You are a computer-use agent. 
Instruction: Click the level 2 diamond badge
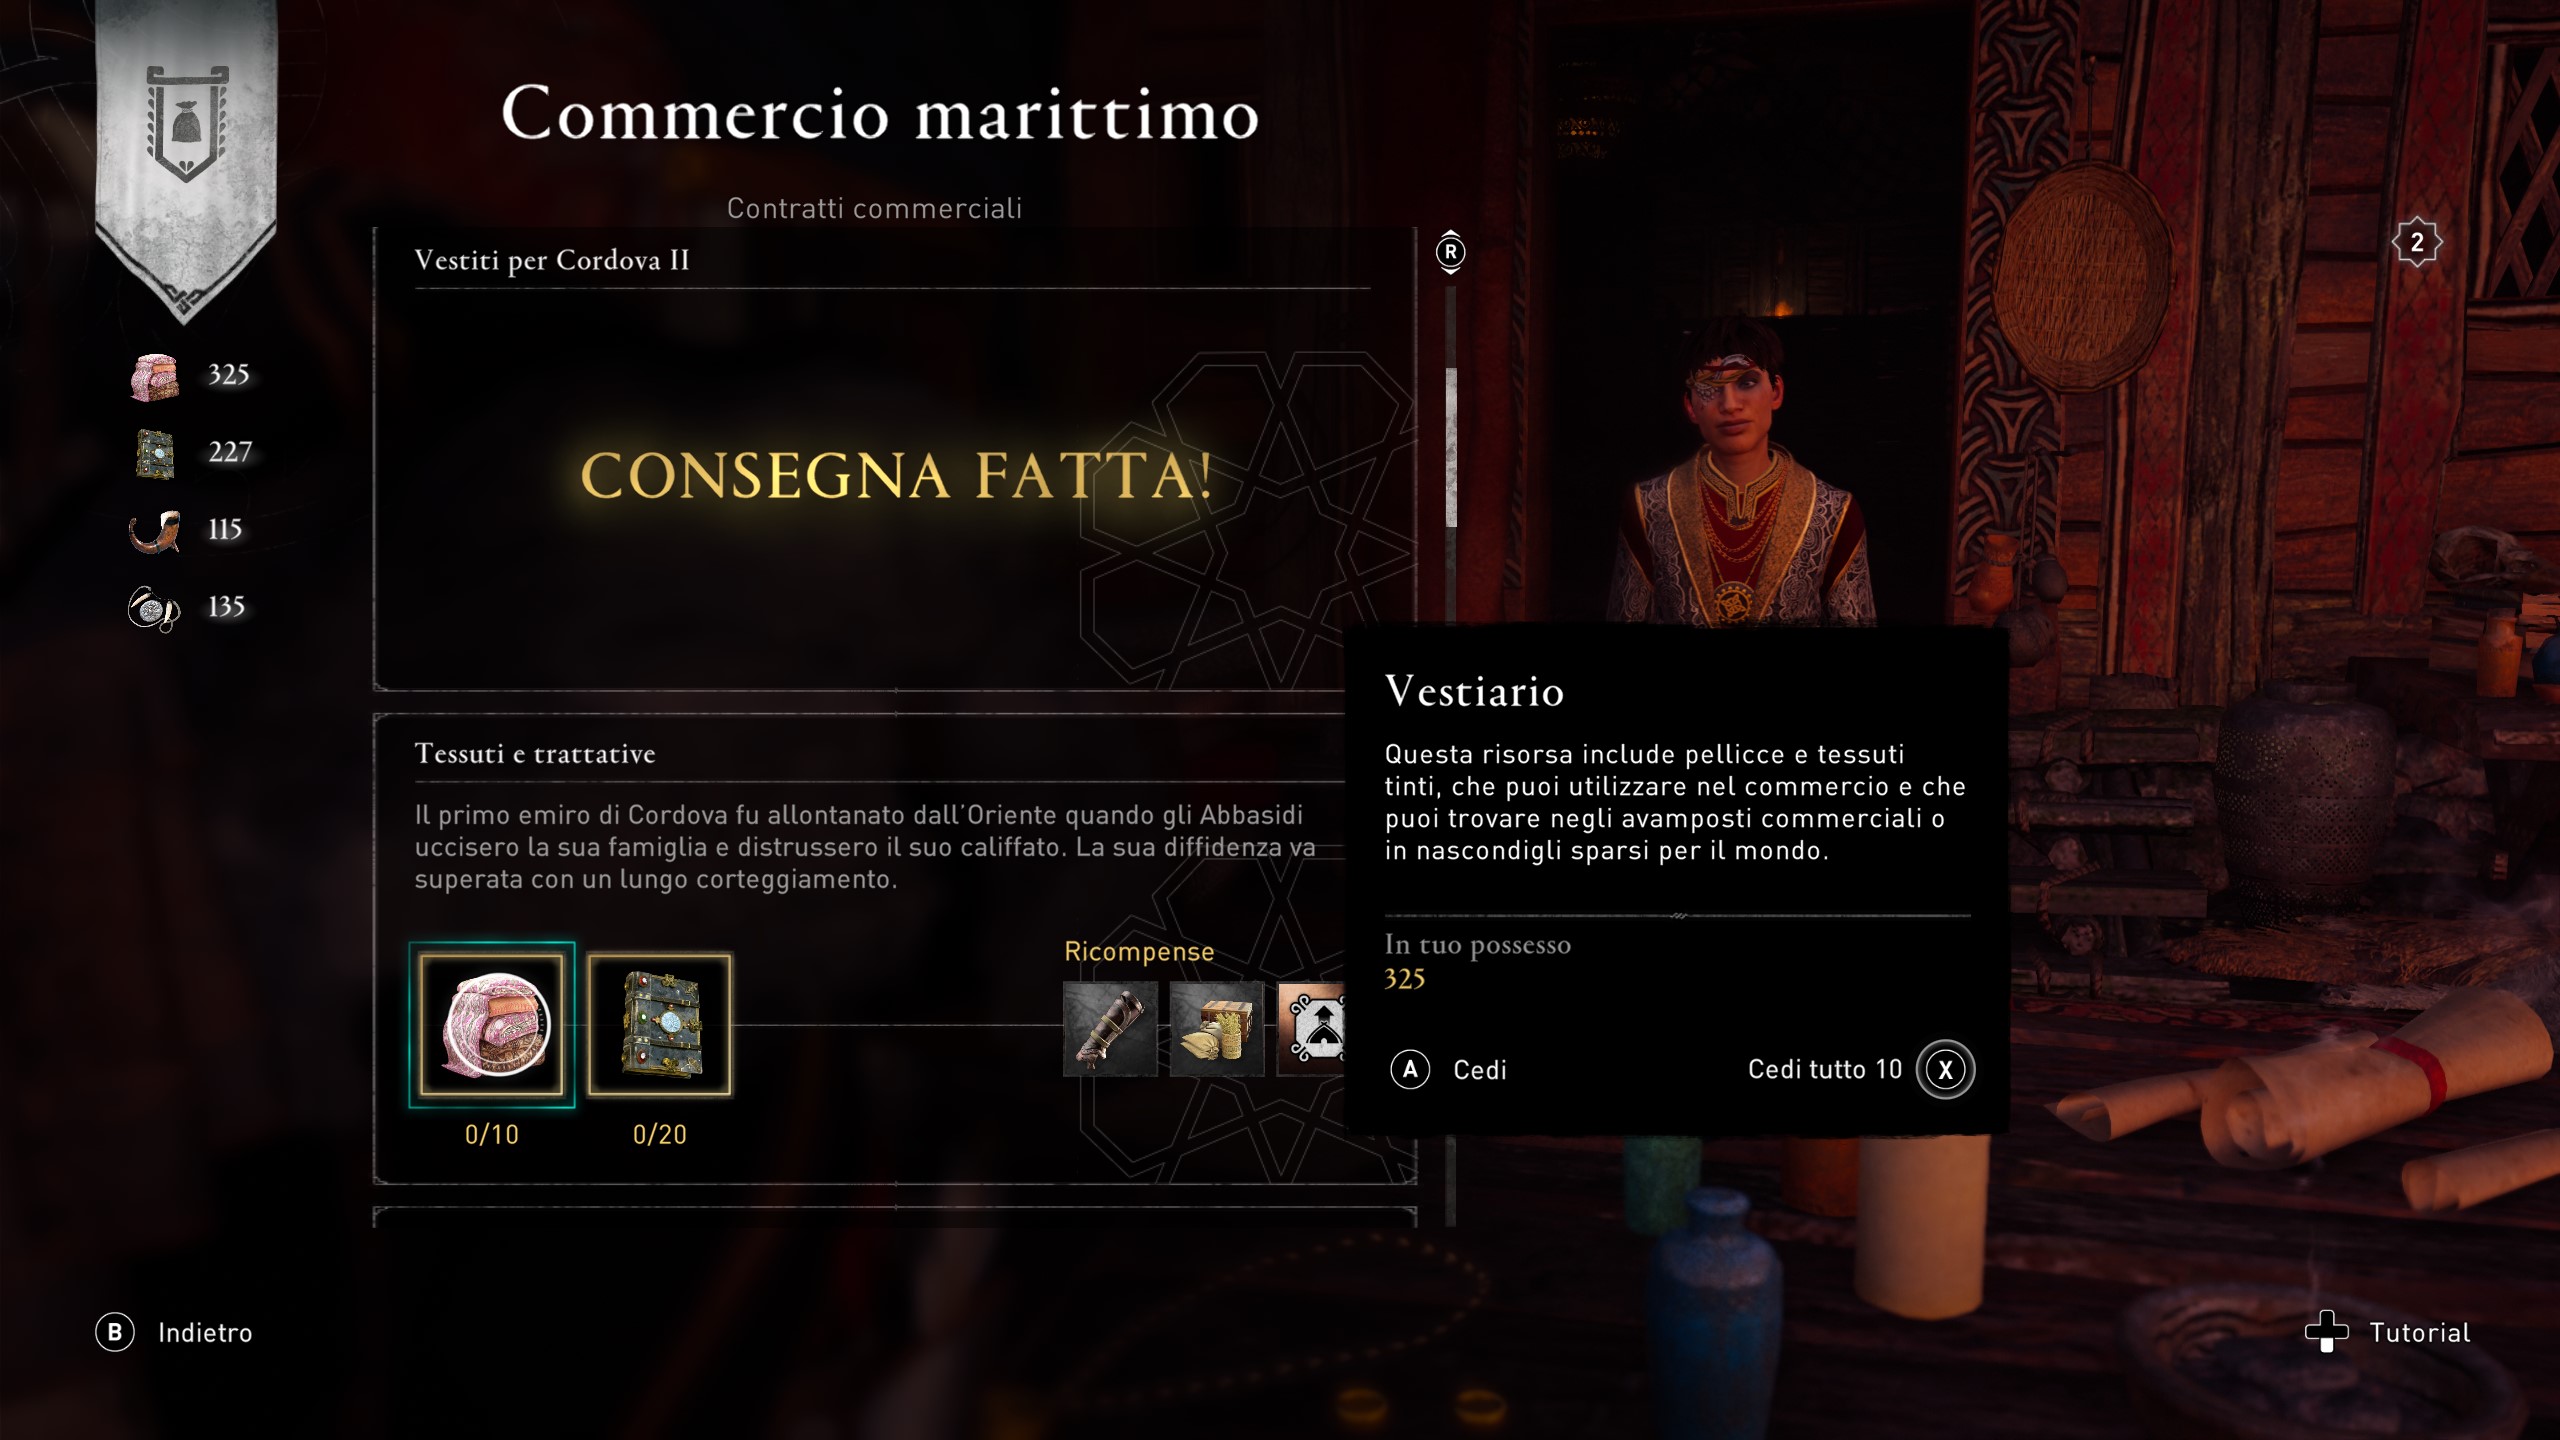tap(2417, 242)
